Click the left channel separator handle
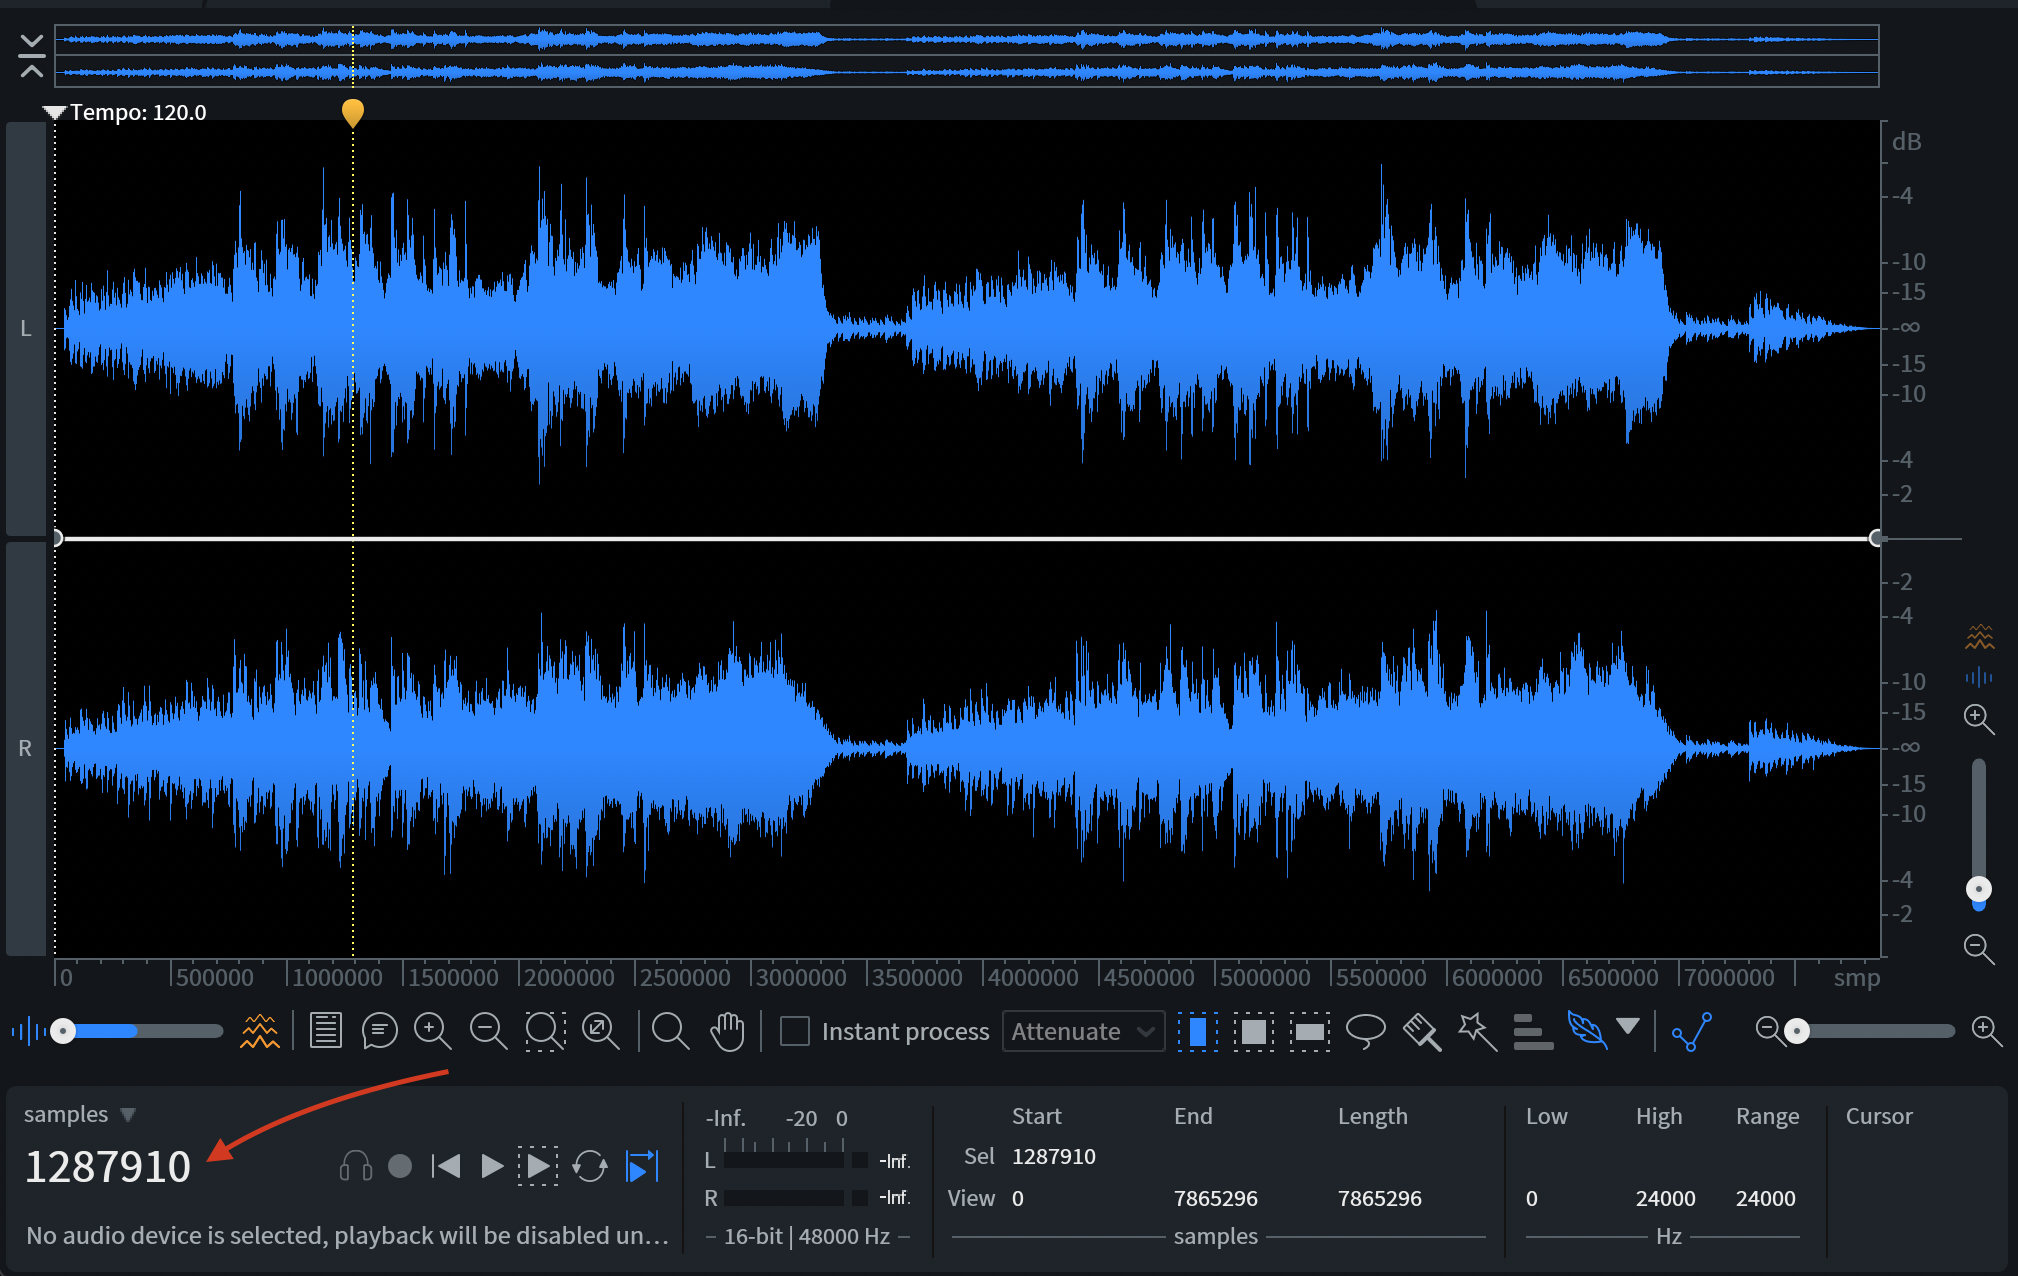The width and height of the screenshot is (2018, 1276). coord(57,538)
